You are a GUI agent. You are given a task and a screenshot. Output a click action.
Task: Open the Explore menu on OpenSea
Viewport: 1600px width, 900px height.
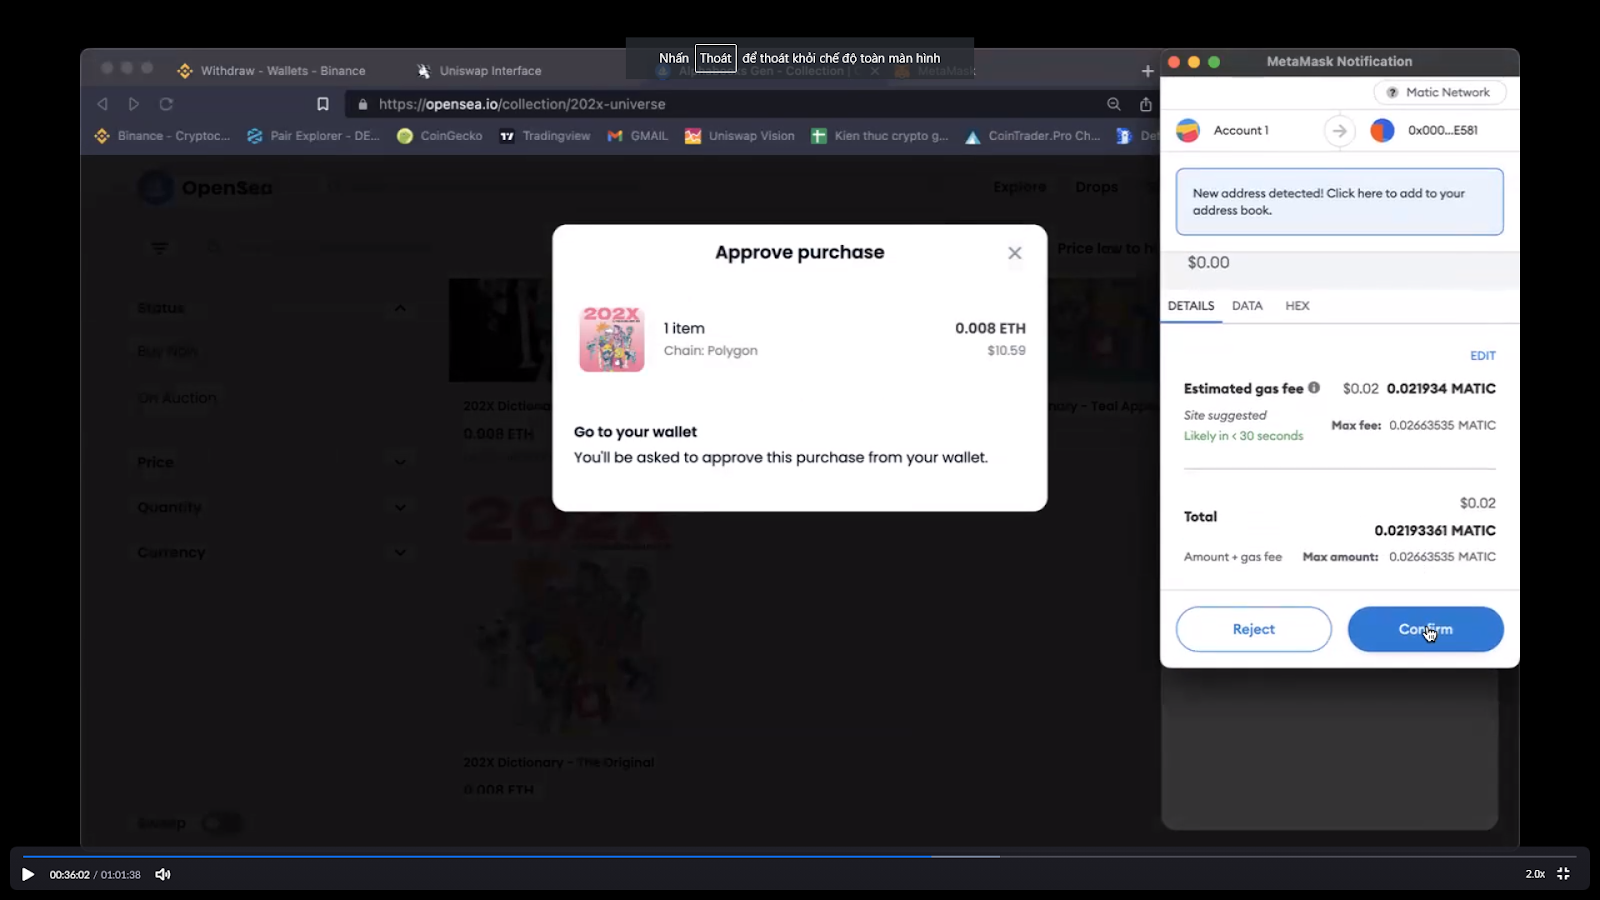click(x=1019, y=187)
